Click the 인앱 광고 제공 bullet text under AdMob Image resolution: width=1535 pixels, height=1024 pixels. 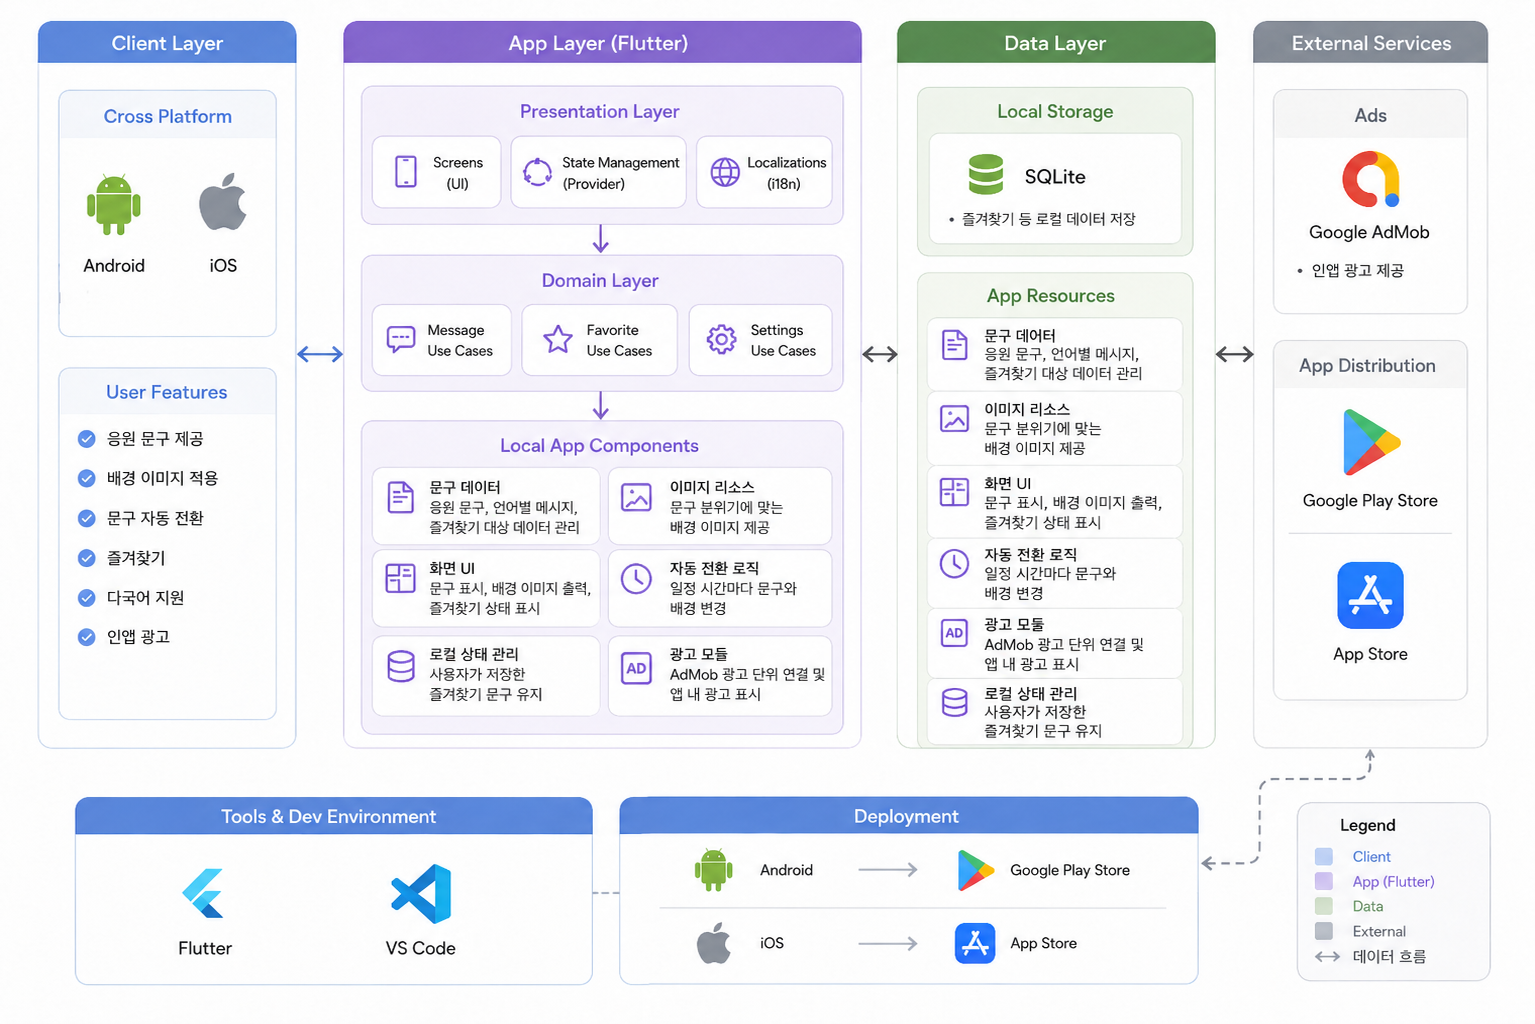pos(1357,270)
